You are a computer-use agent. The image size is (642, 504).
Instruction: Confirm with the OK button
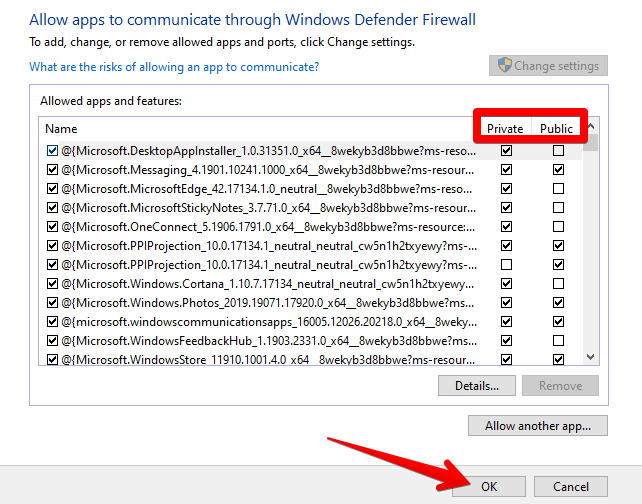(x=489, y=486)
